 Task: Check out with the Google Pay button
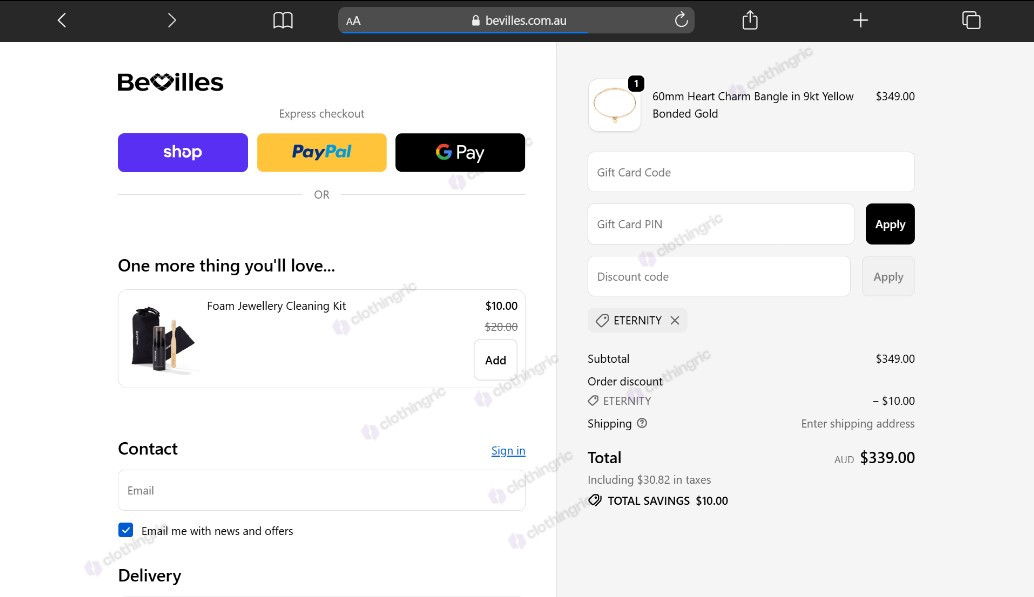pyautogui.click(x=460, y=152)
